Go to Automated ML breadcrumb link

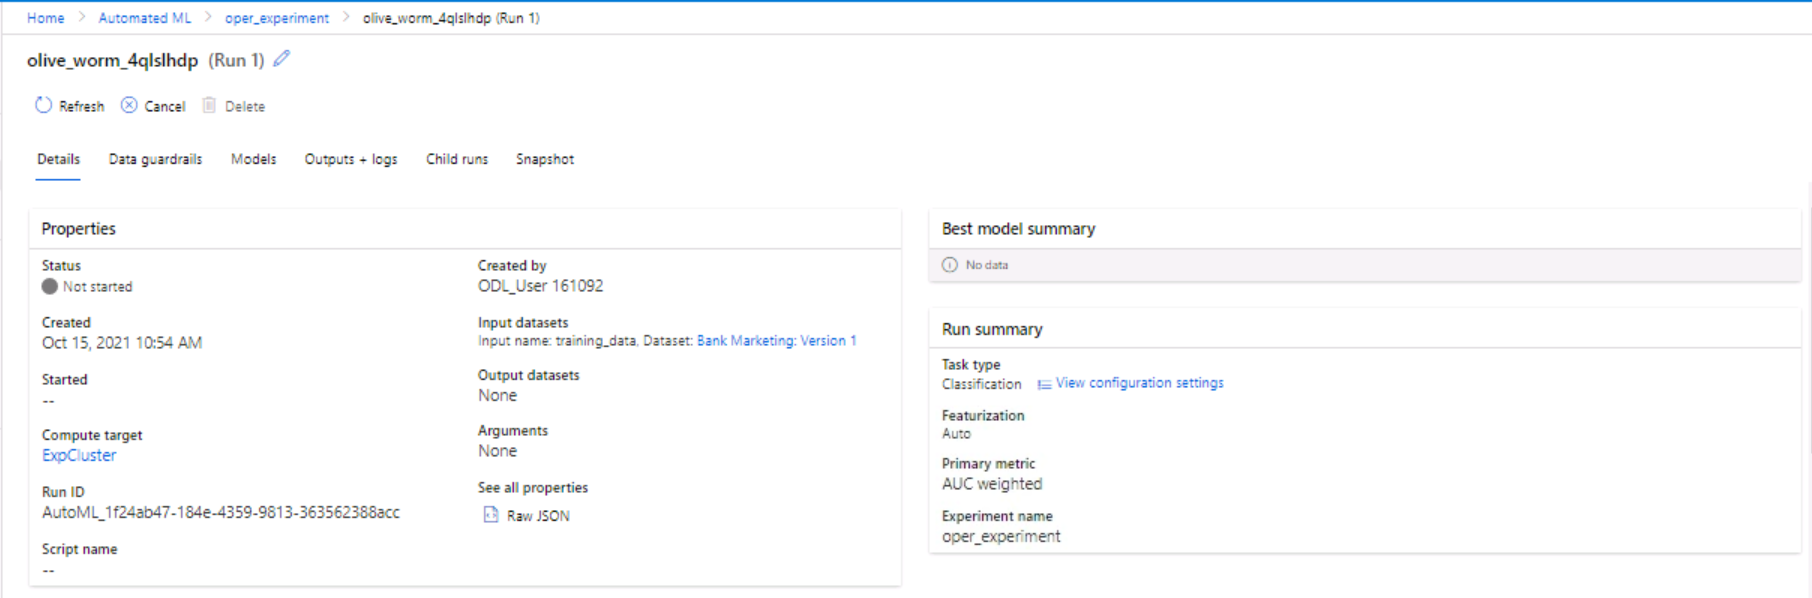145,18
